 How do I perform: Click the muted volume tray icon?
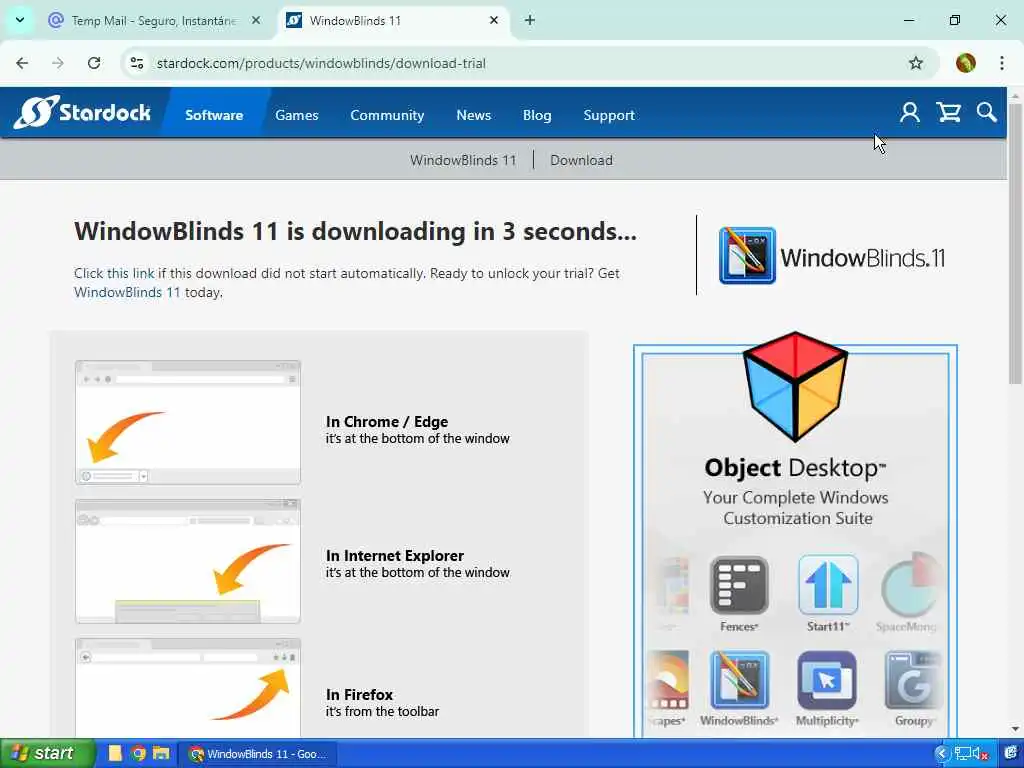click(980, 754)
